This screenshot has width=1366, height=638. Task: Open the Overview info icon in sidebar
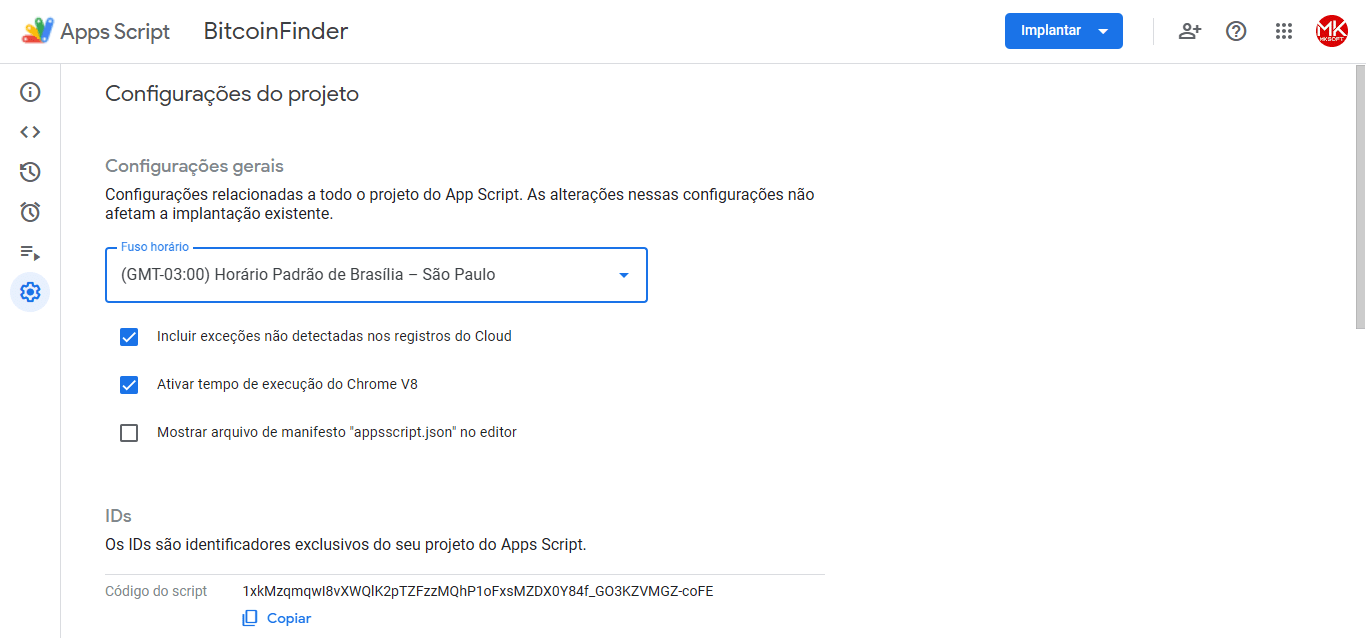click(30, 92)
